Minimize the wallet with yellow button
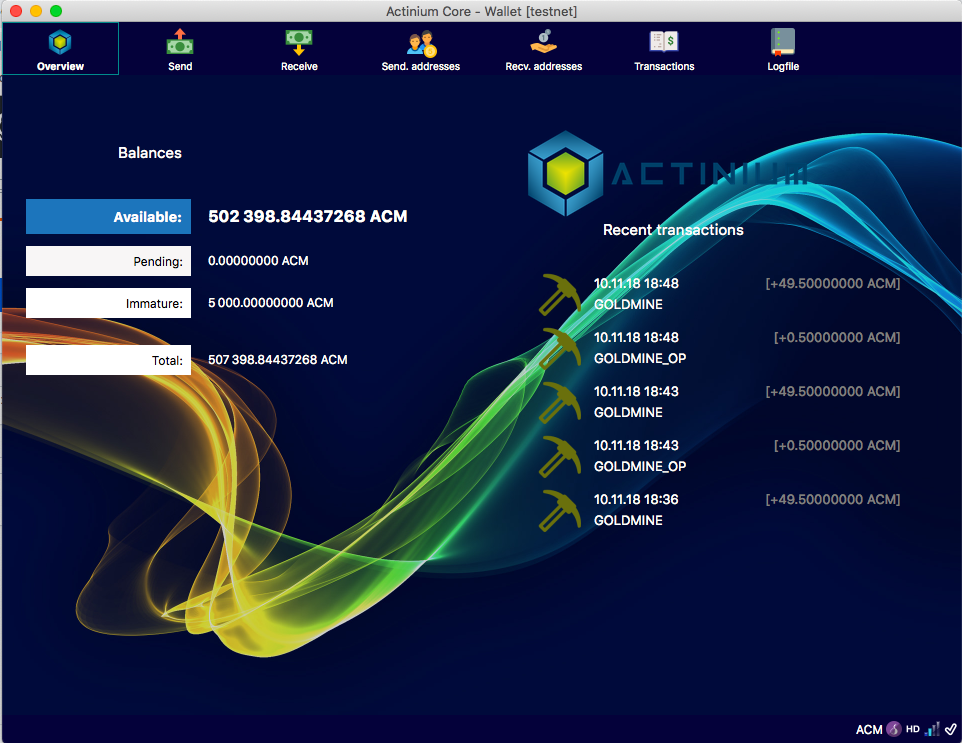The width and height of the screenshot is (962, 743). coord(36,11)
